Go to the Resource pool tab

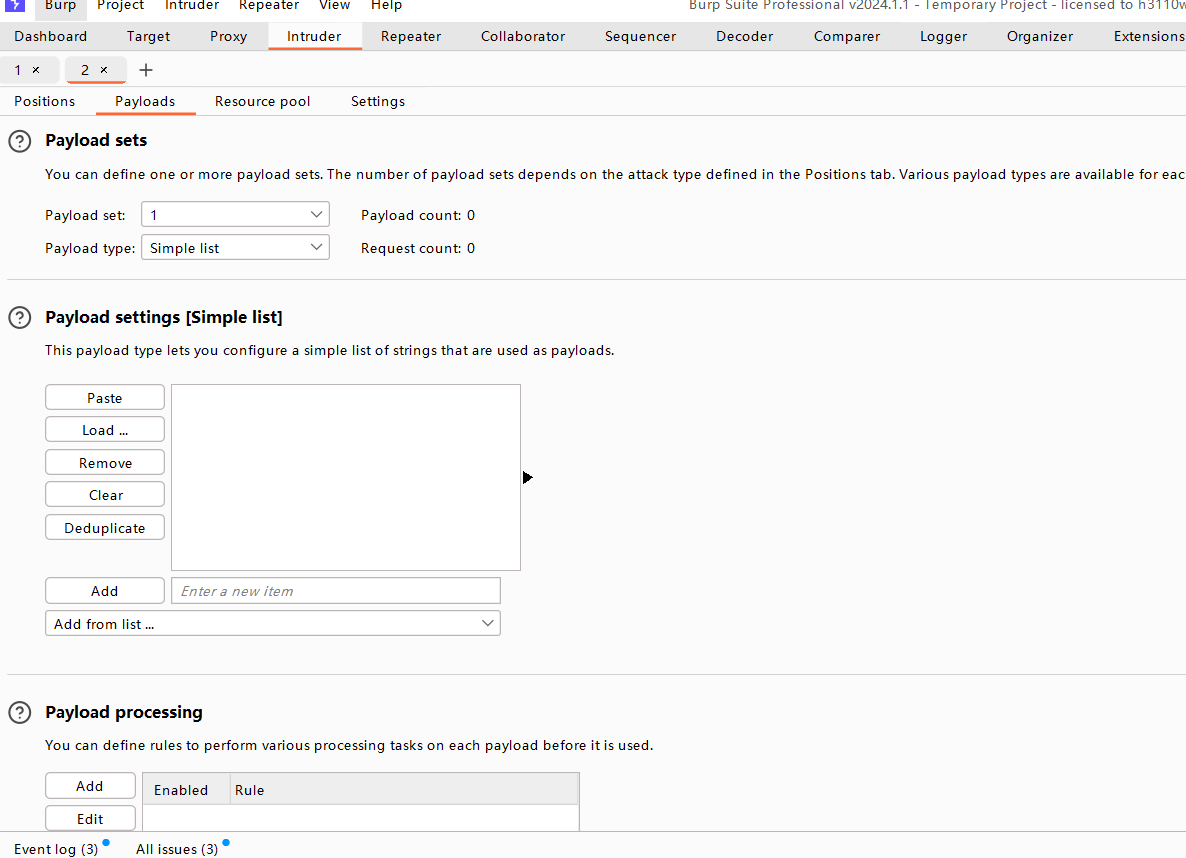tap(262, 101)
